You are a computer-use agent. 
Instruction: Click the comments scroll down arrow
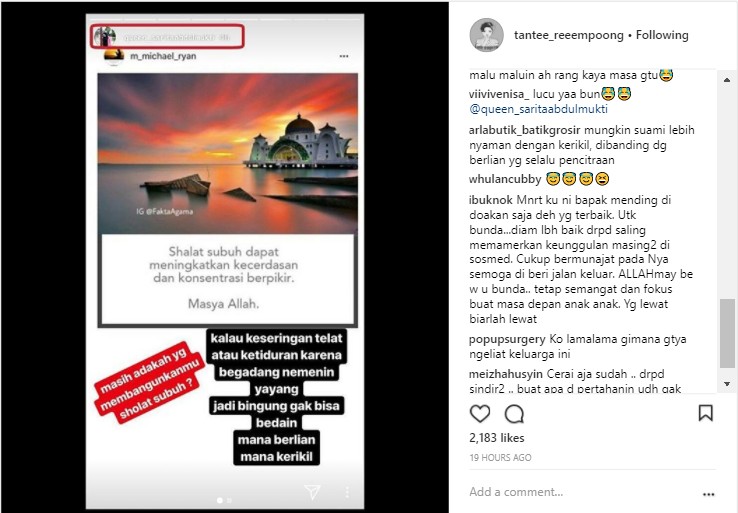[727, 384]
